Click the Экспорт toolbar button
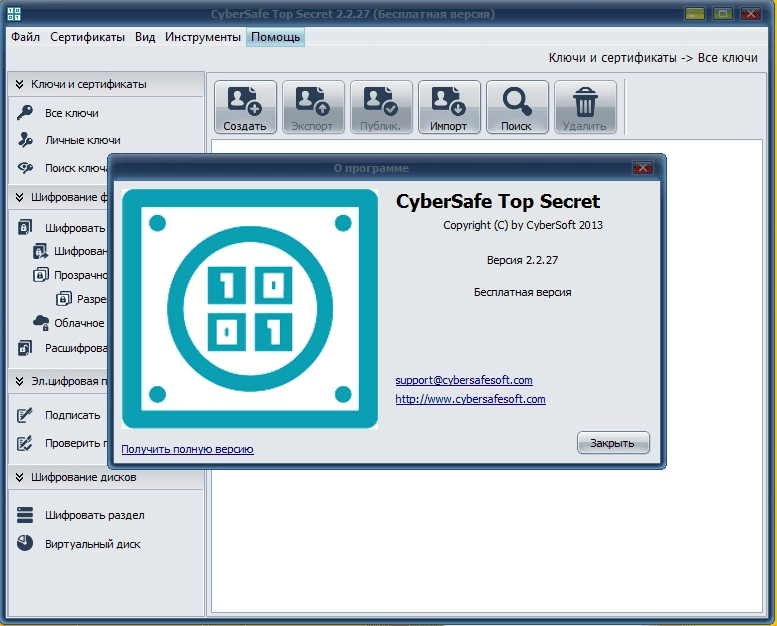The image size is (777, 626). tap(313, 107)
